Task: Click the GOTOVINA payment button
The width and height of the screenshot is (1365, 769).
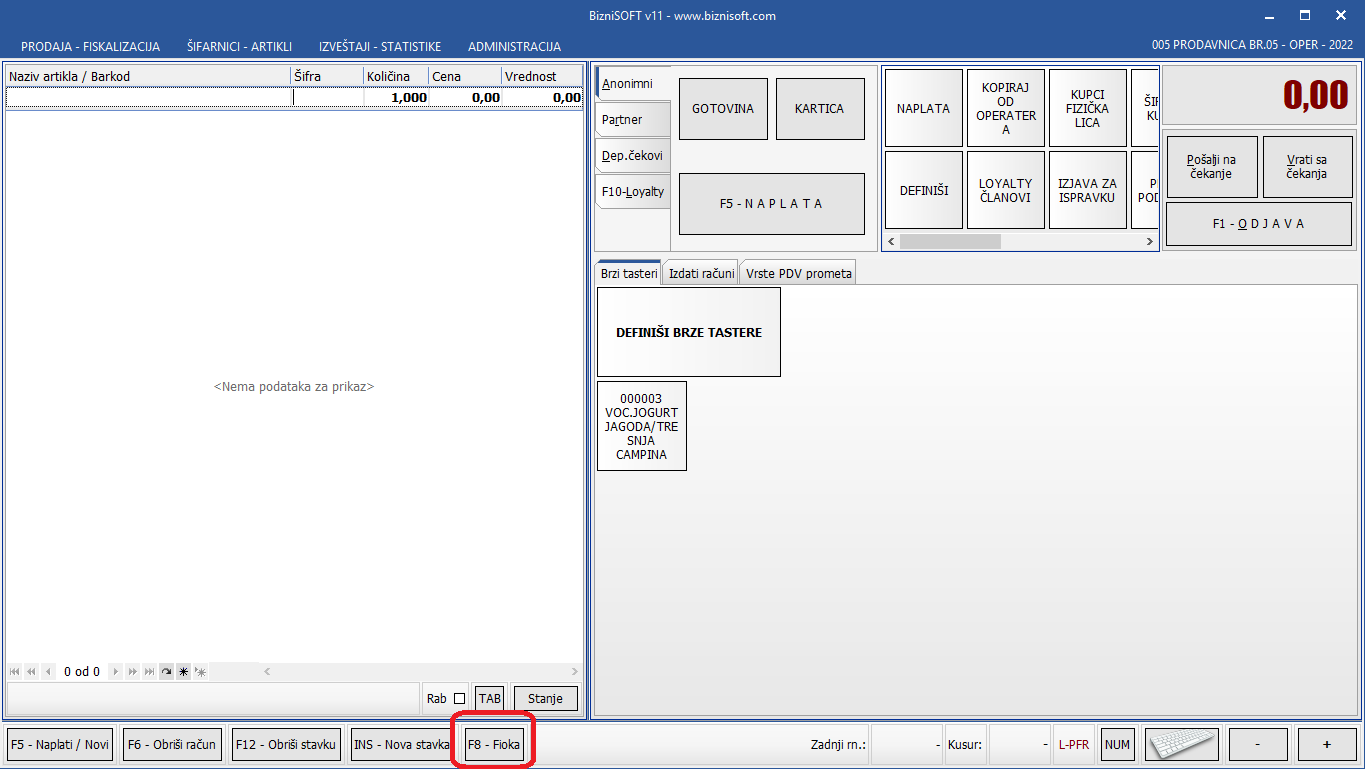Action: point(723,109)
